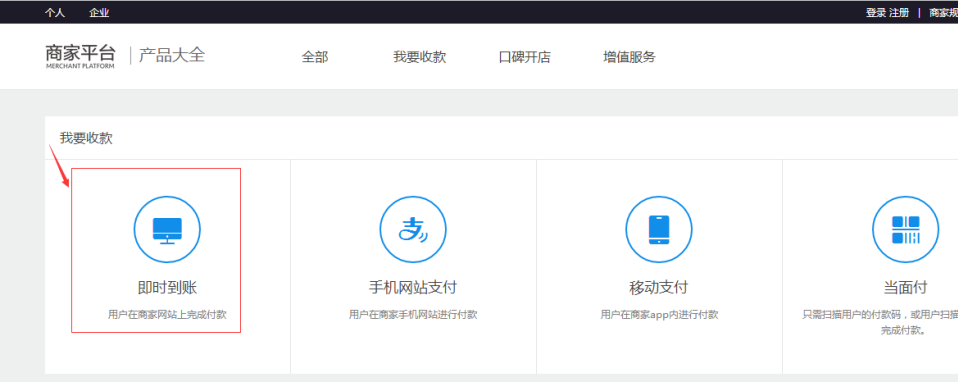Screen dimensions: 958x382
Task: Open the 即时到账 product title
Action: (x=167, y=287)
